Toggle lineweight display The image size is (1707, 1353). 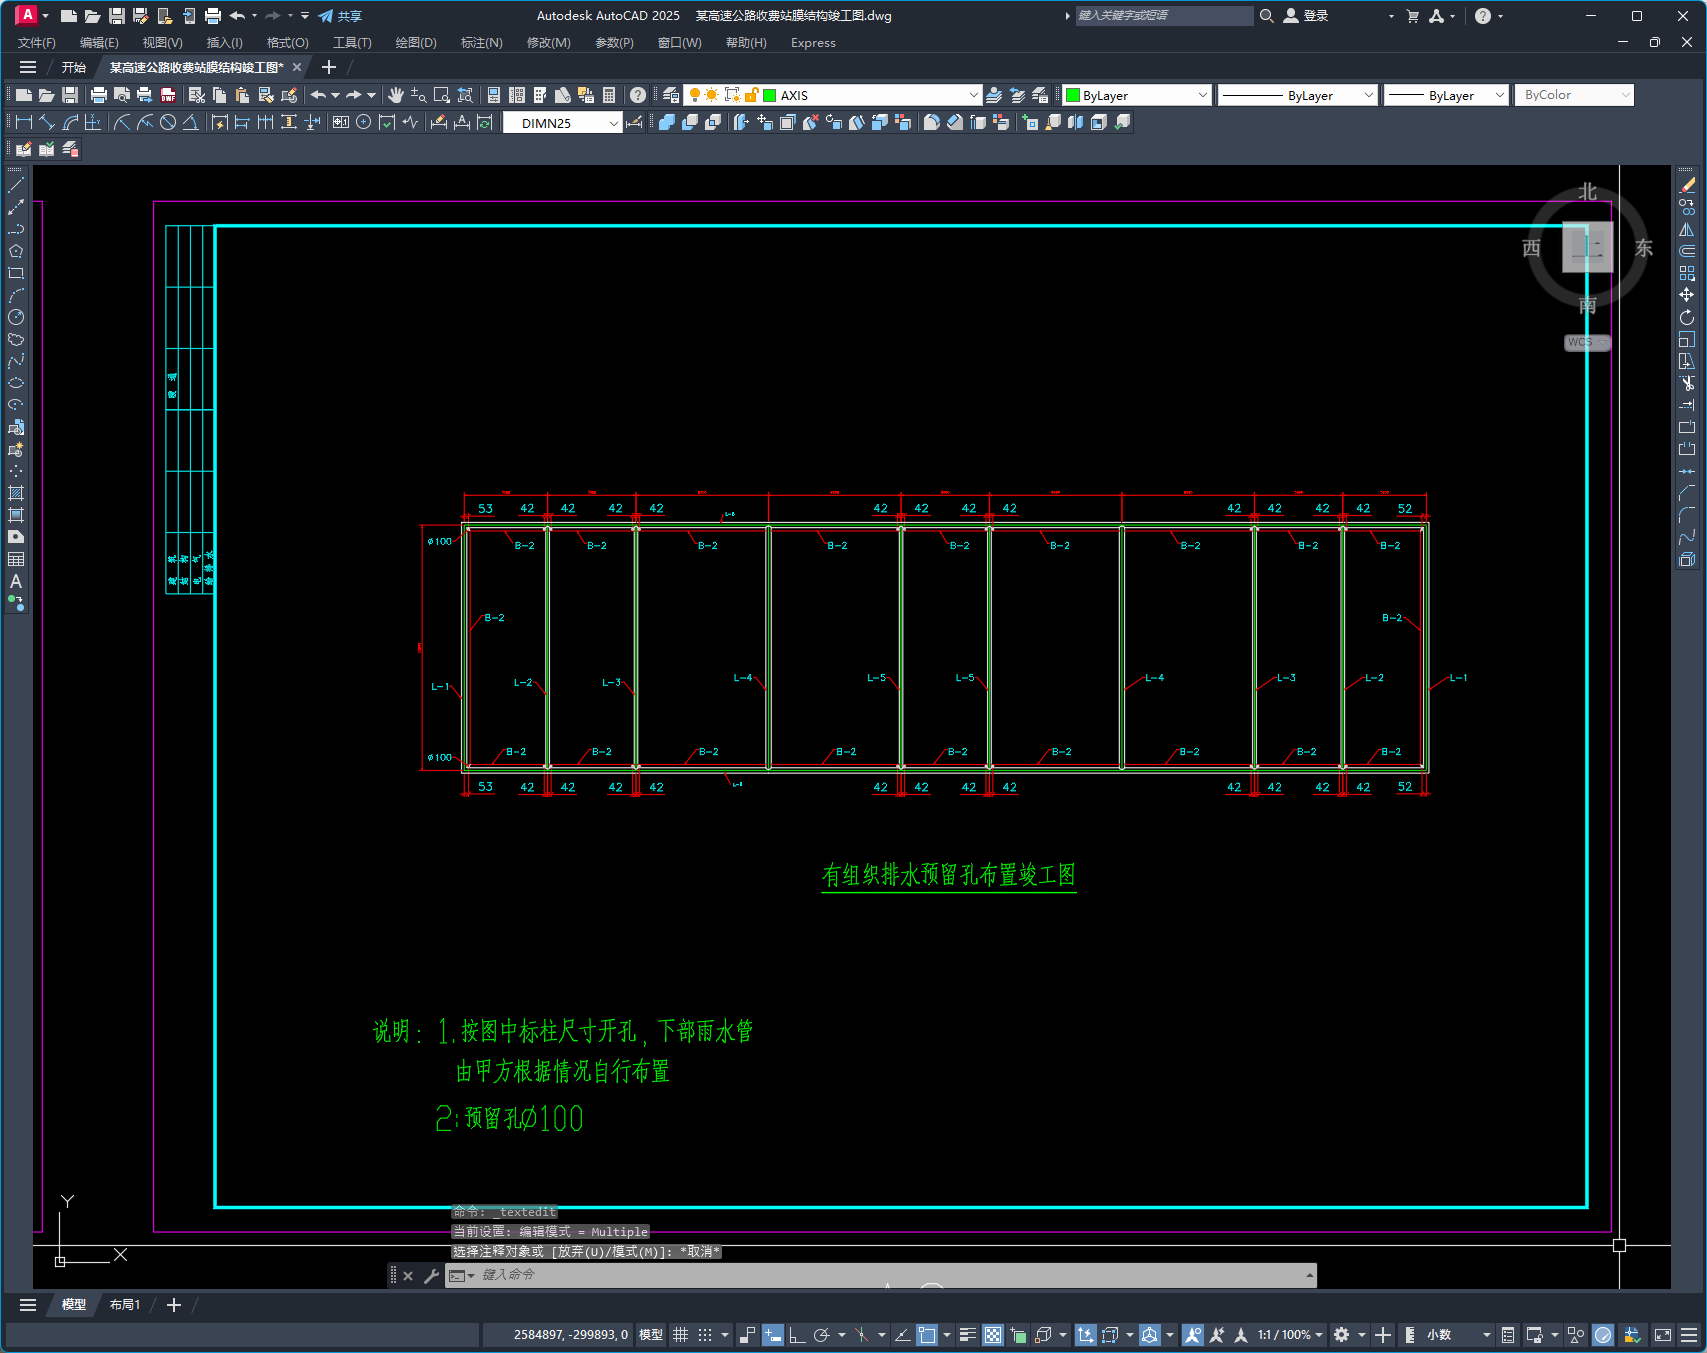967,1335
